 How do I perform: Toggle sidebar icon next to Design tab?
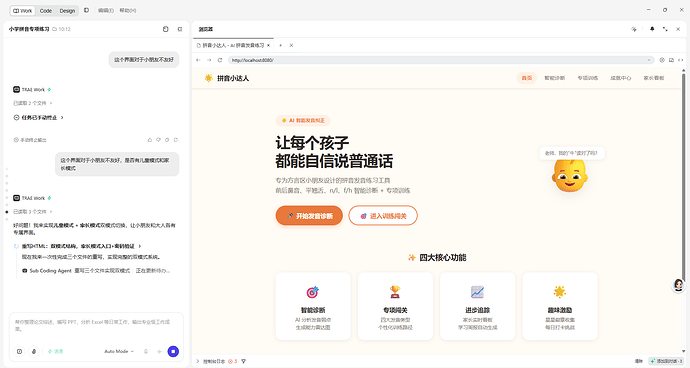(x=86, y=10)
